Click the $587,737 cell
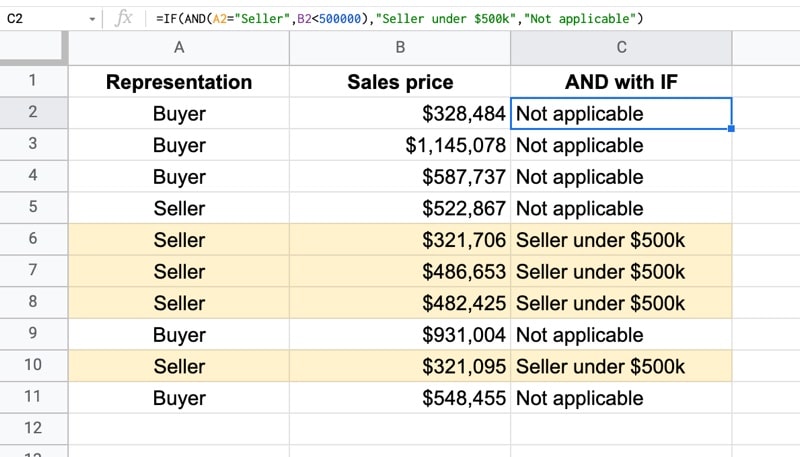 400,176
